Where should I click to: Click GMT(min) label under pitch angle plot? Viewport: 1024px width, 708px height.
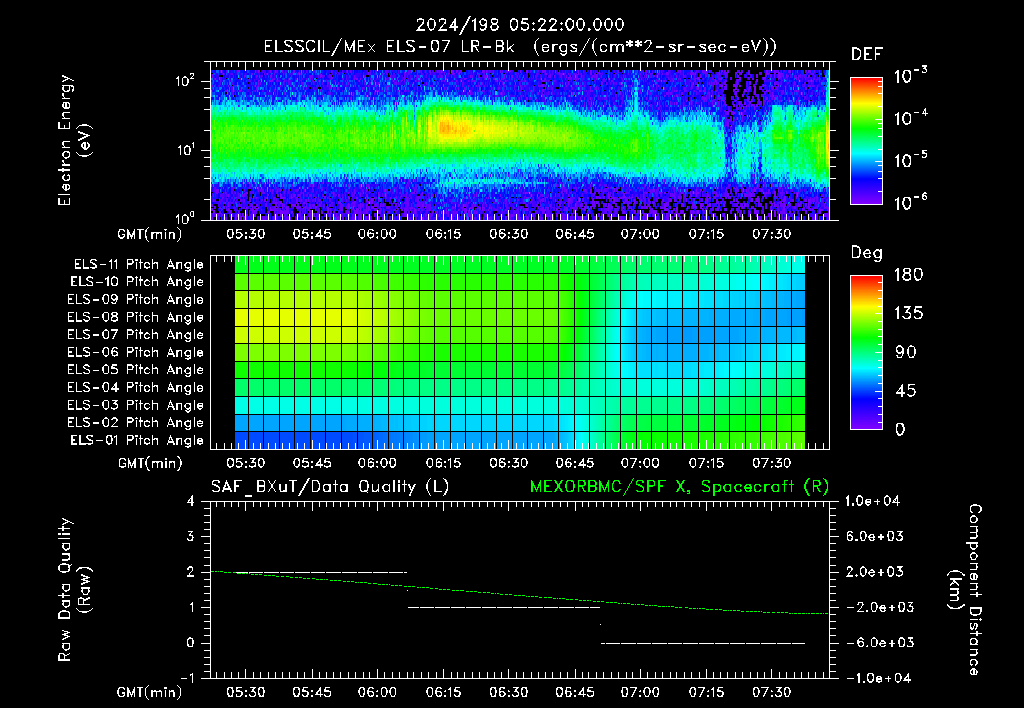pos(150,463)
